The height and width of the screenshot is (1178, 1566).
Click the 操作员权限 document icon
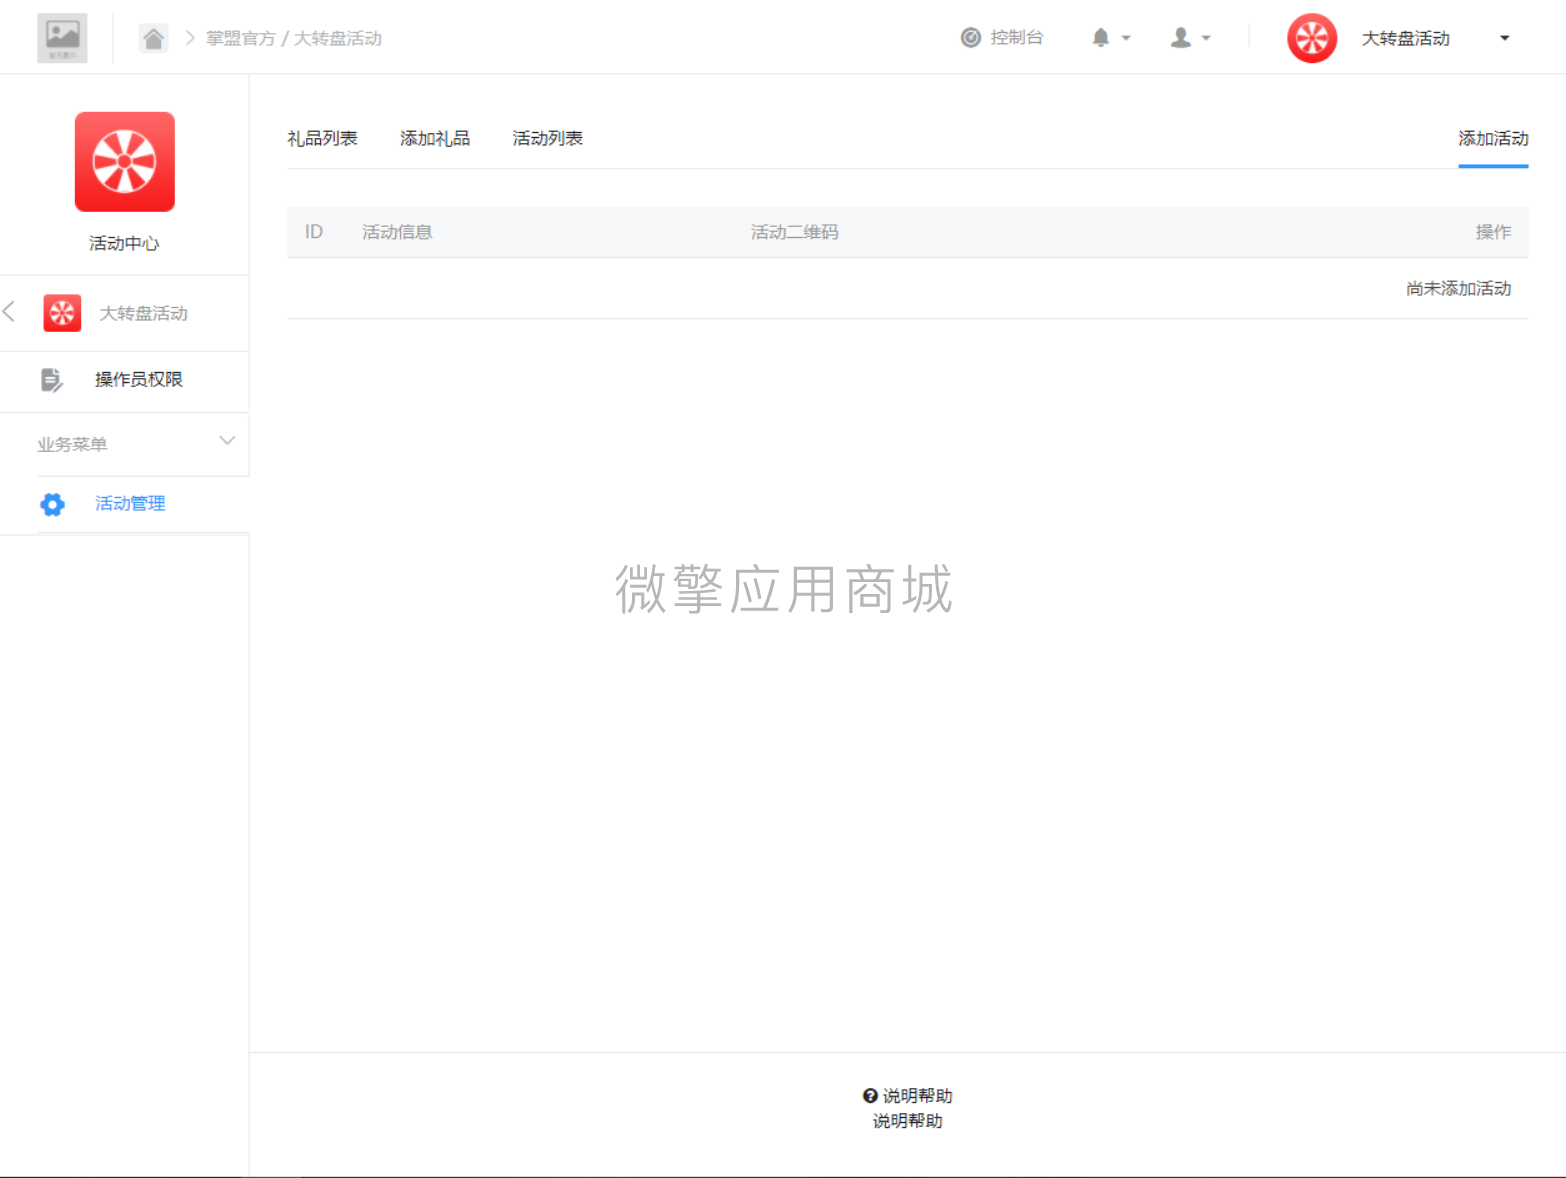52,380
